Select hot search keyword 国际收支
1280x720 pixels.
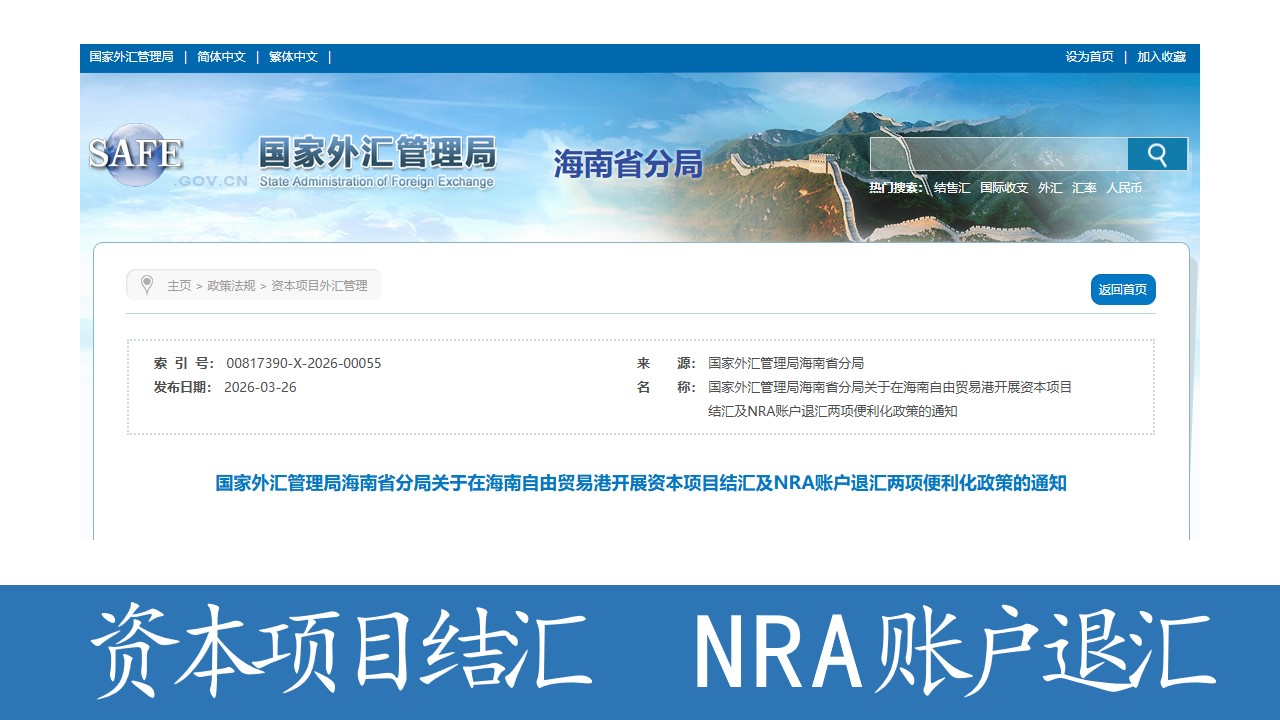[1003, 188]
